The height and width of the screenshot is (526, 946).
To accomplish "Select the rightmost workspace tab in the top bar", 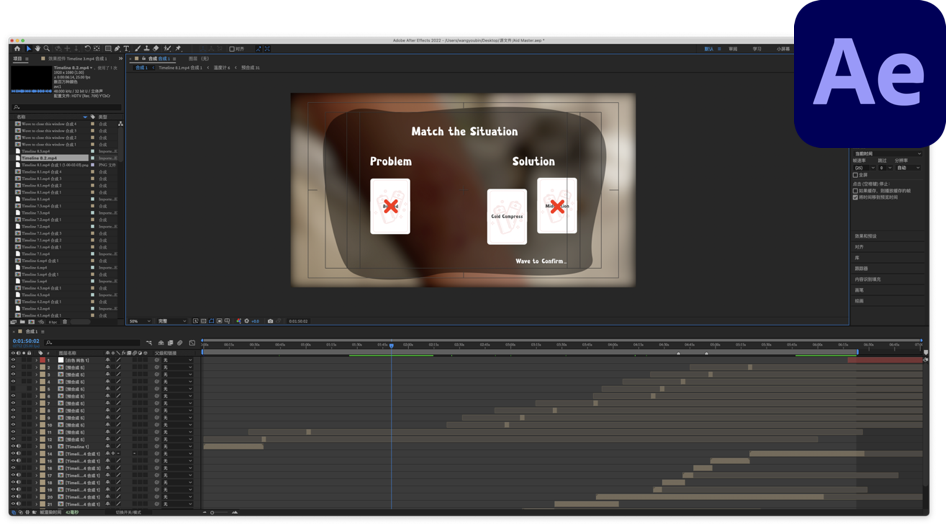I will (783, 49).
